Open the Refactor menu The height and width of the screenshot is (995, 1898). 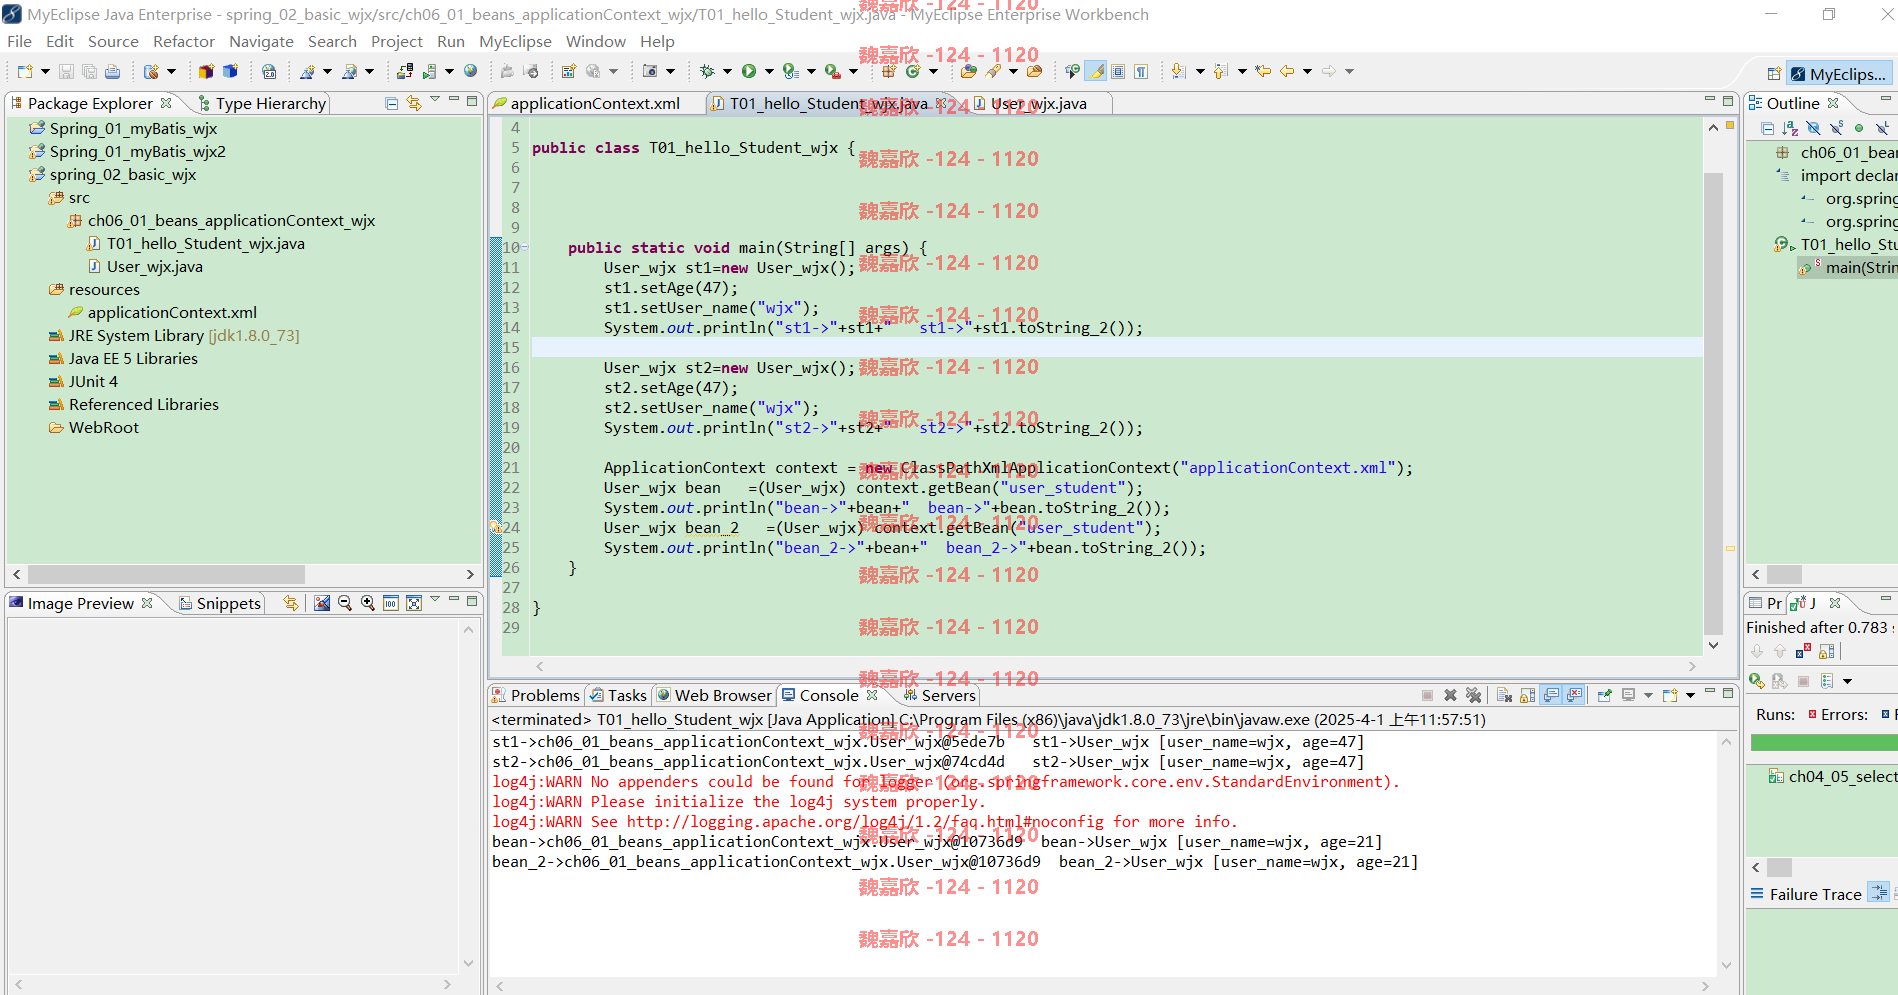coord(183,41)
